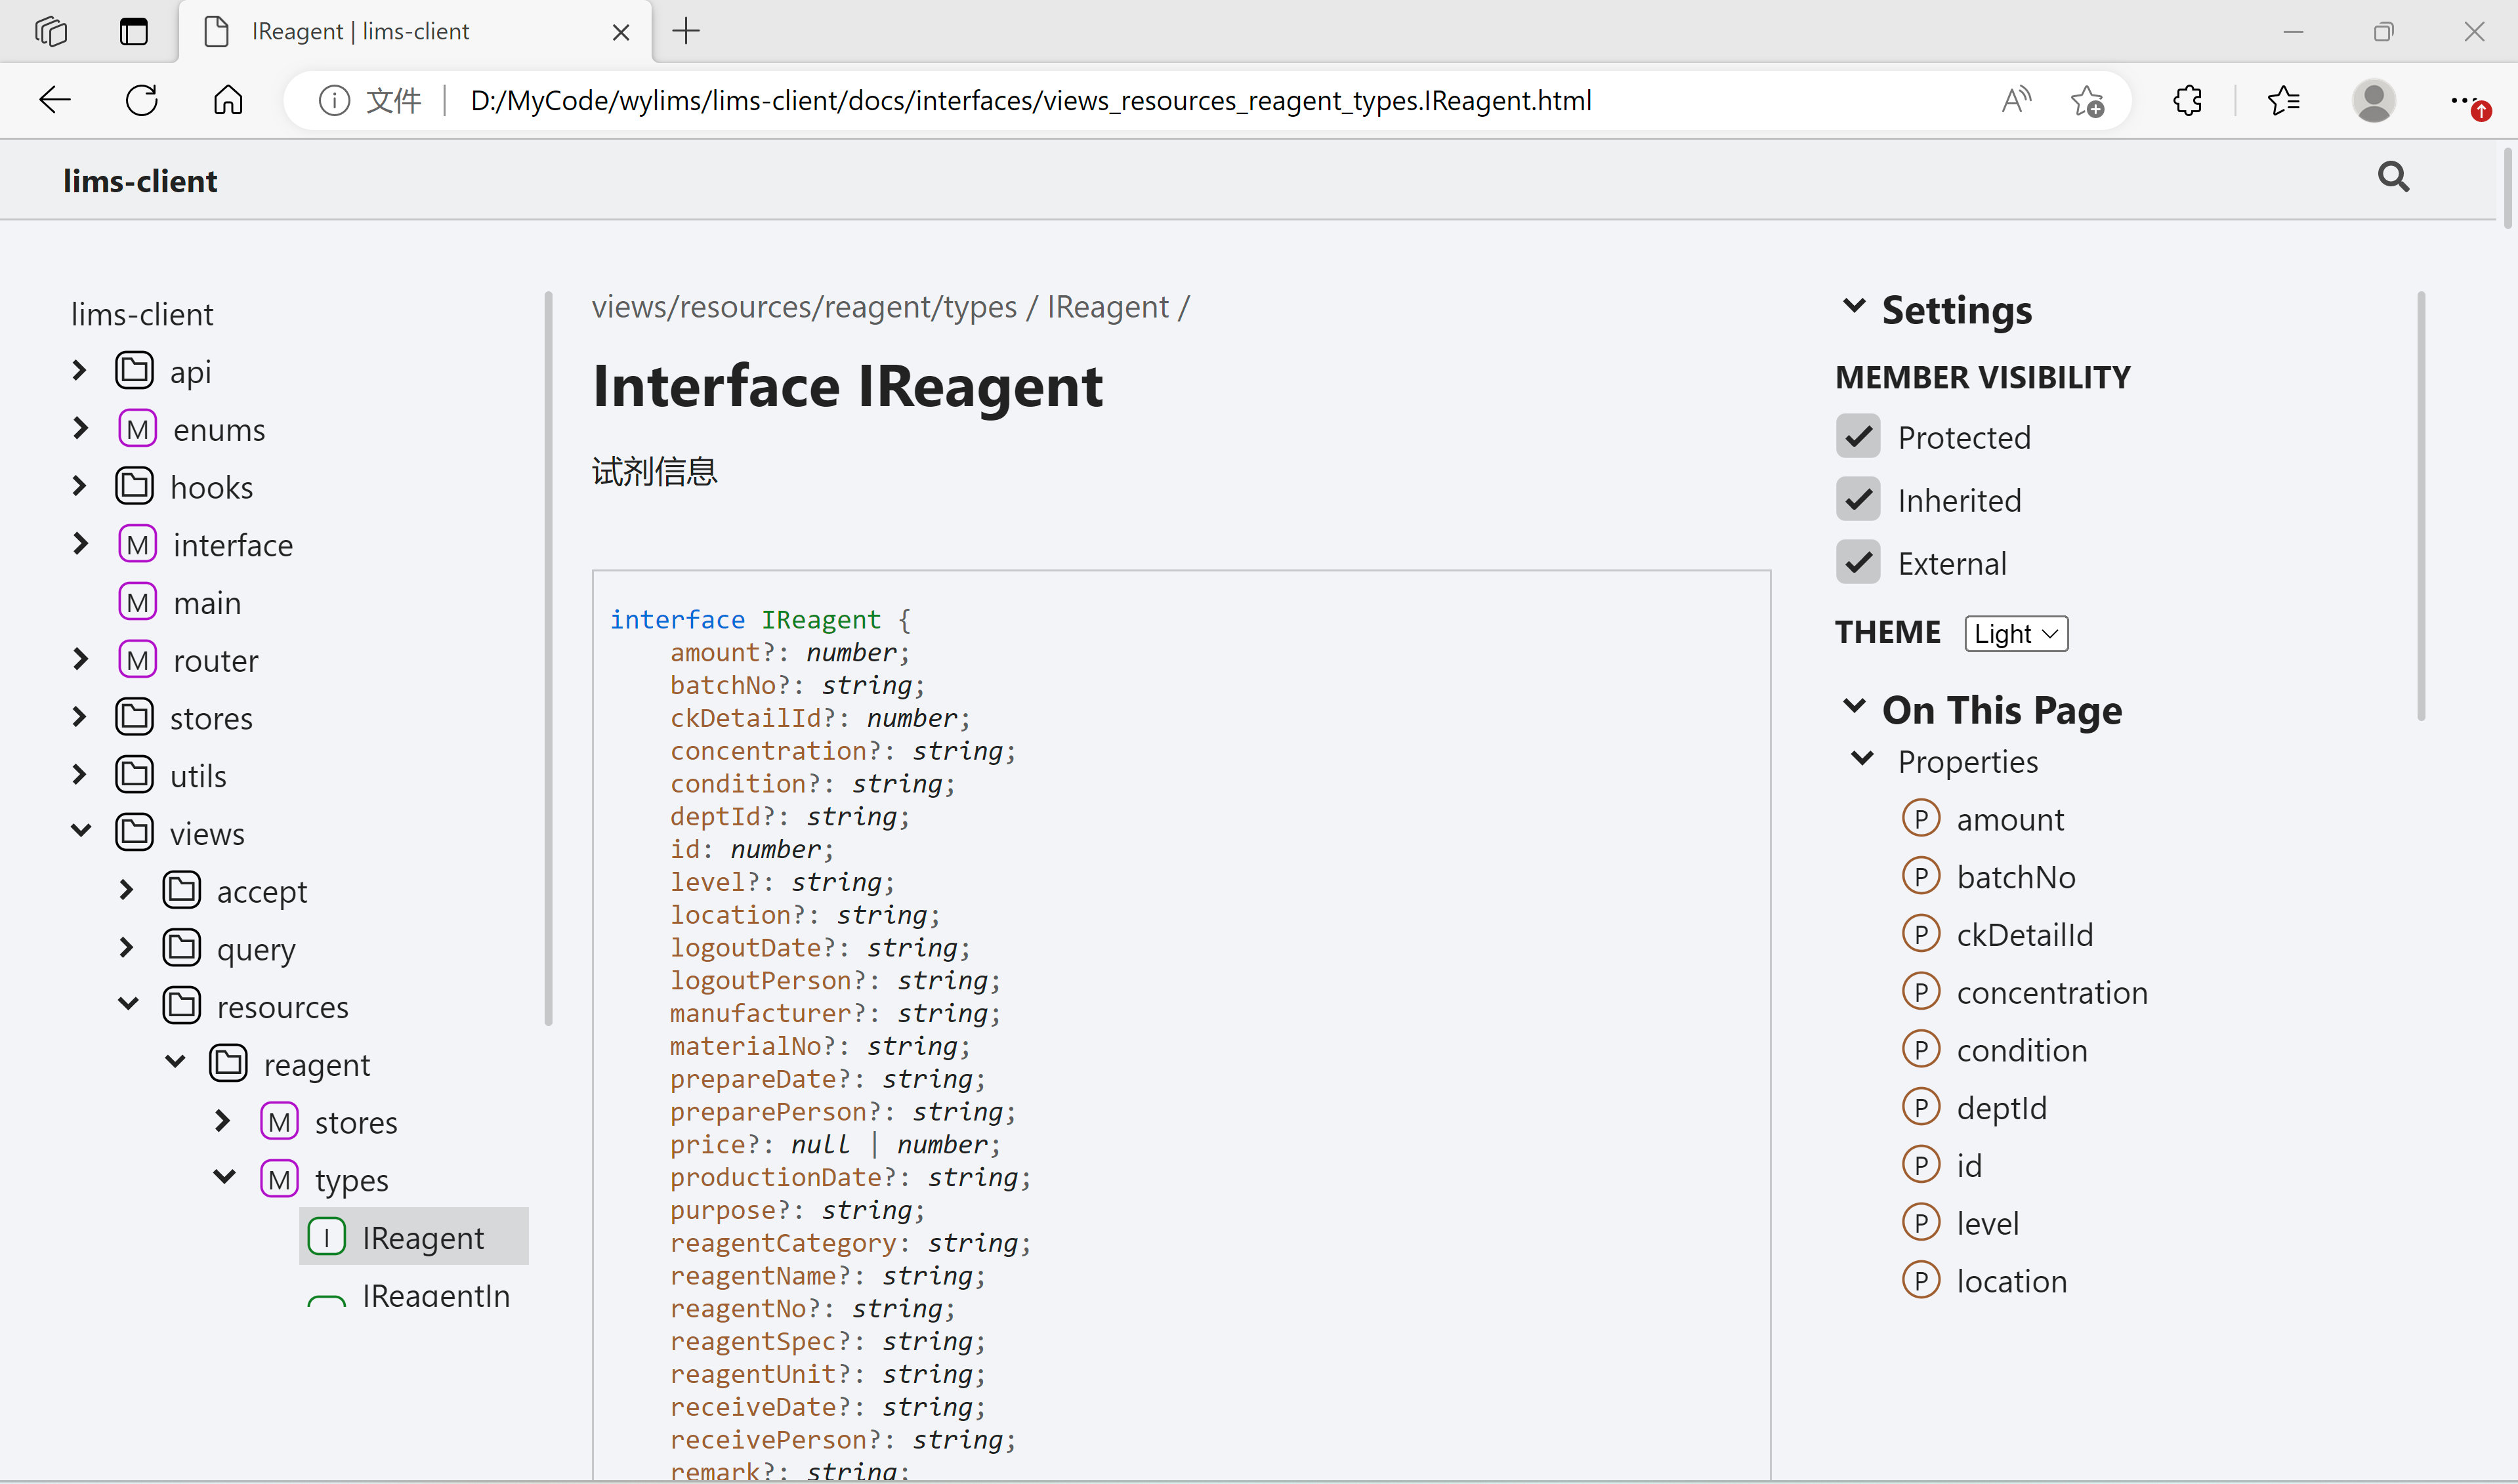Open the browser extensions puzzle icon
2518x1484 pixels.
point(2187,100)
